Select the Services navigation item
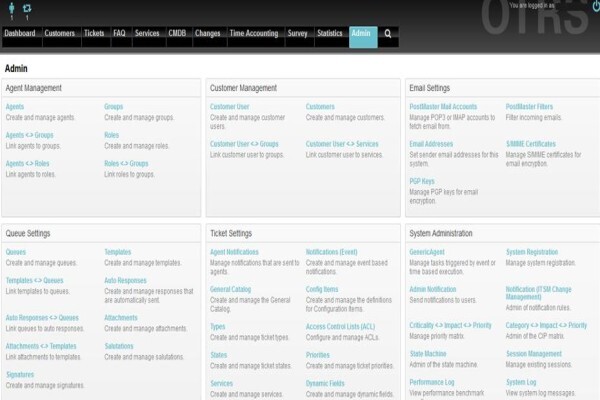Screen dimensions: 600x400 147,33
